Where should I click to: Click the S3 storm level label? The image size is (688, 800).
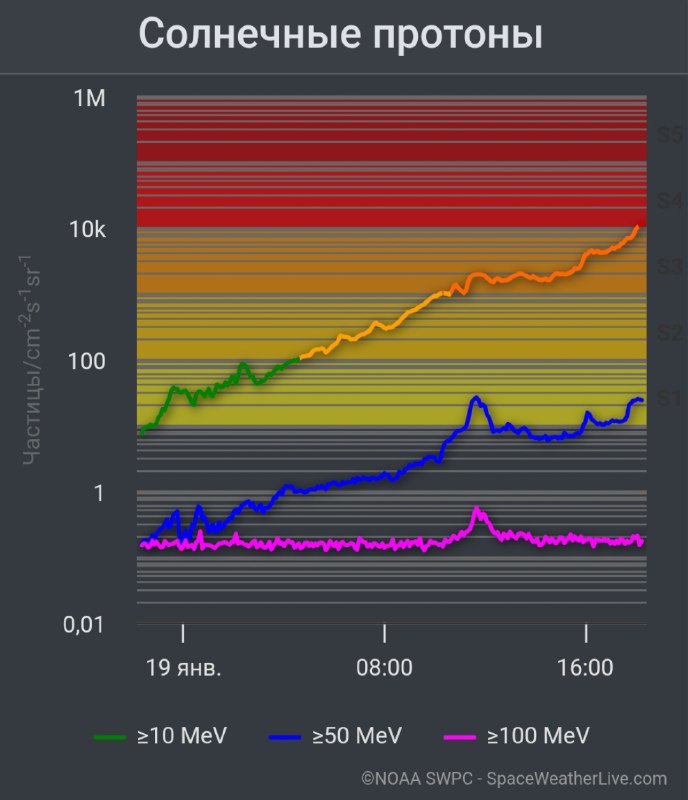tap(670, 266)
